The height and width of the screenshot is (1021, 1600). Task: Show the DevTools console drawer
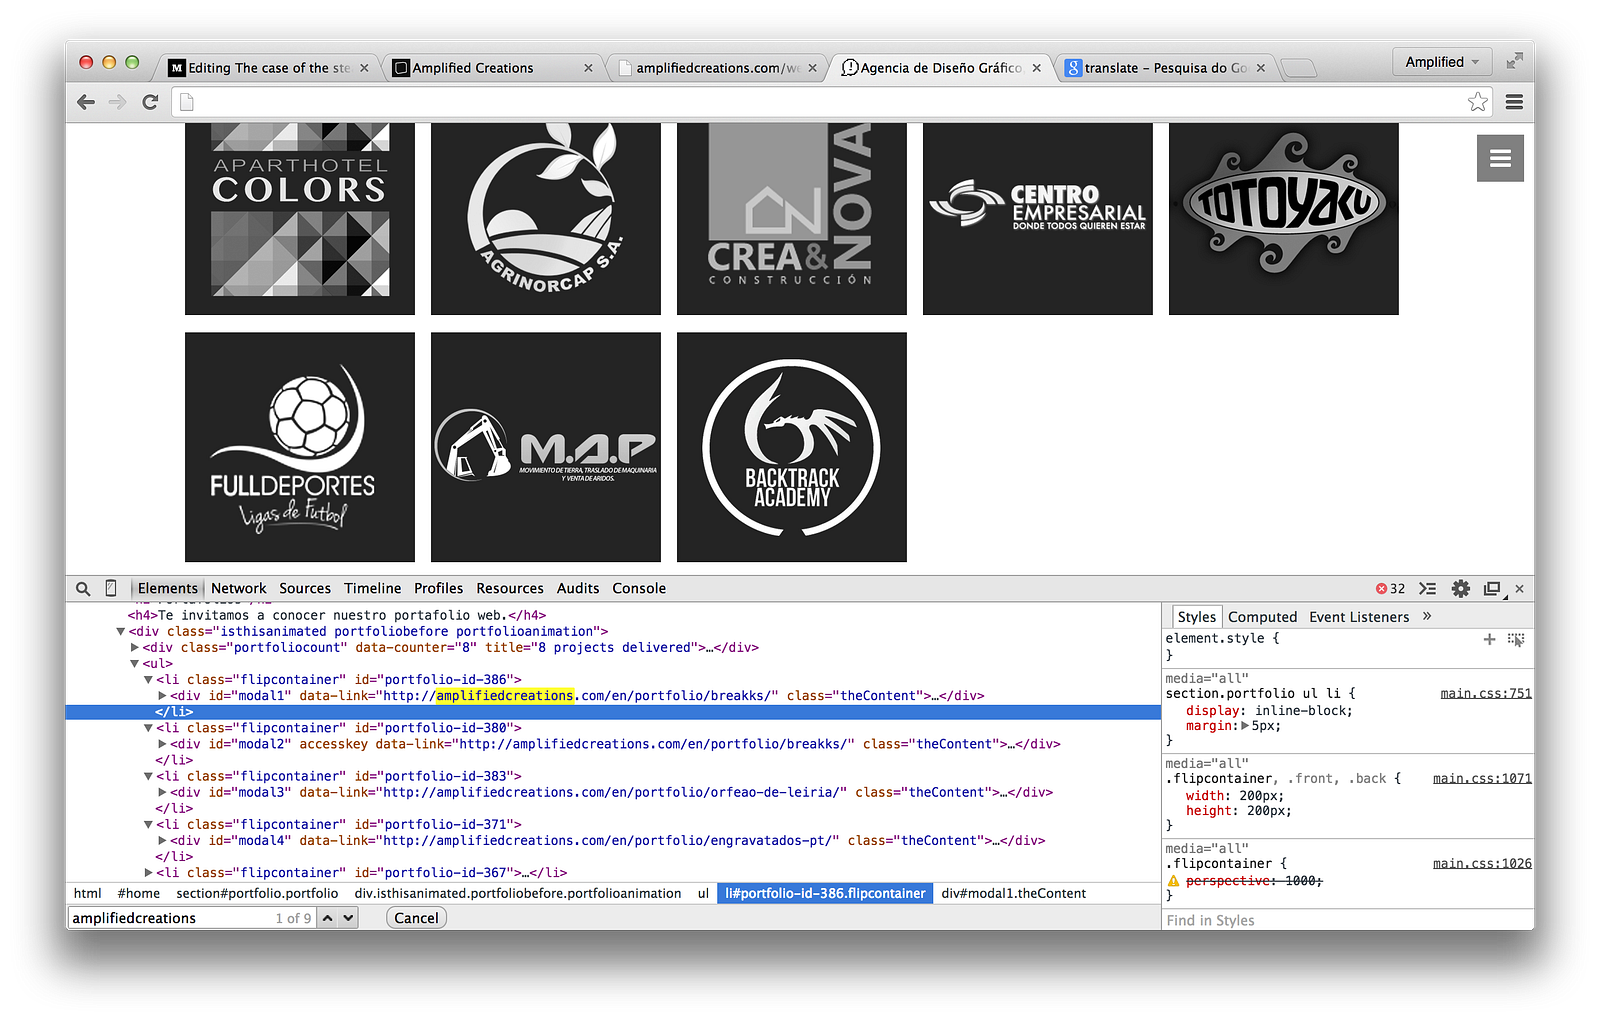[x=1428, y=589]
